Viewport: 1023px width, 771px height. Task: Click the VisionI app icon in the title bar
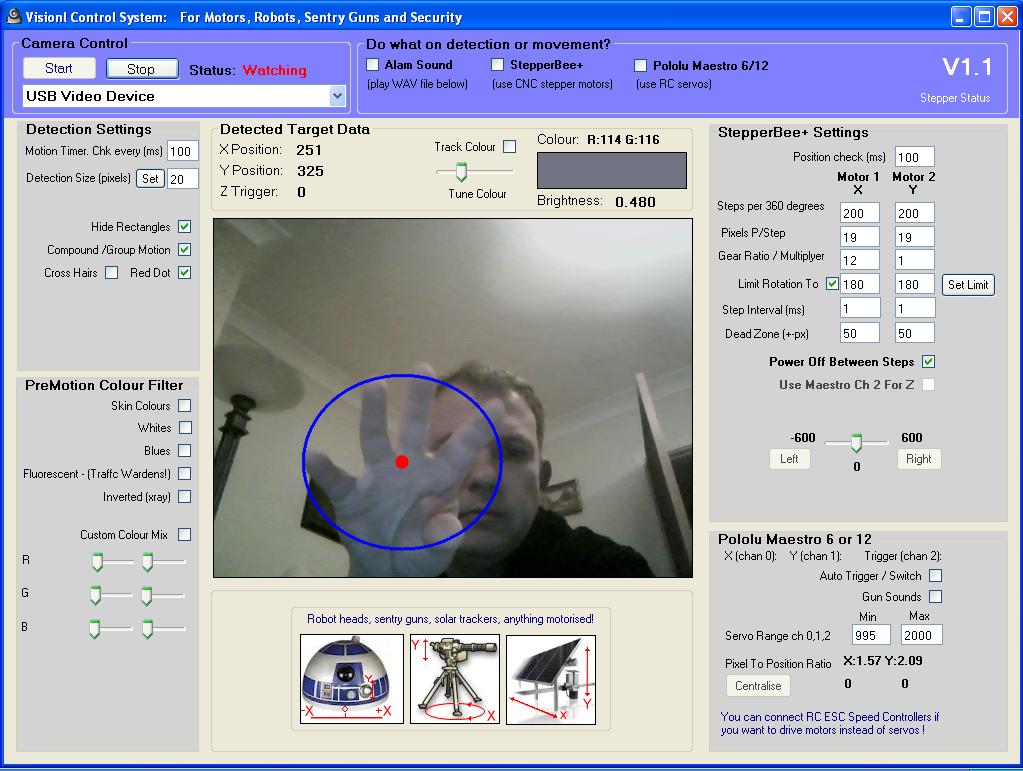[x=12, y=16]
